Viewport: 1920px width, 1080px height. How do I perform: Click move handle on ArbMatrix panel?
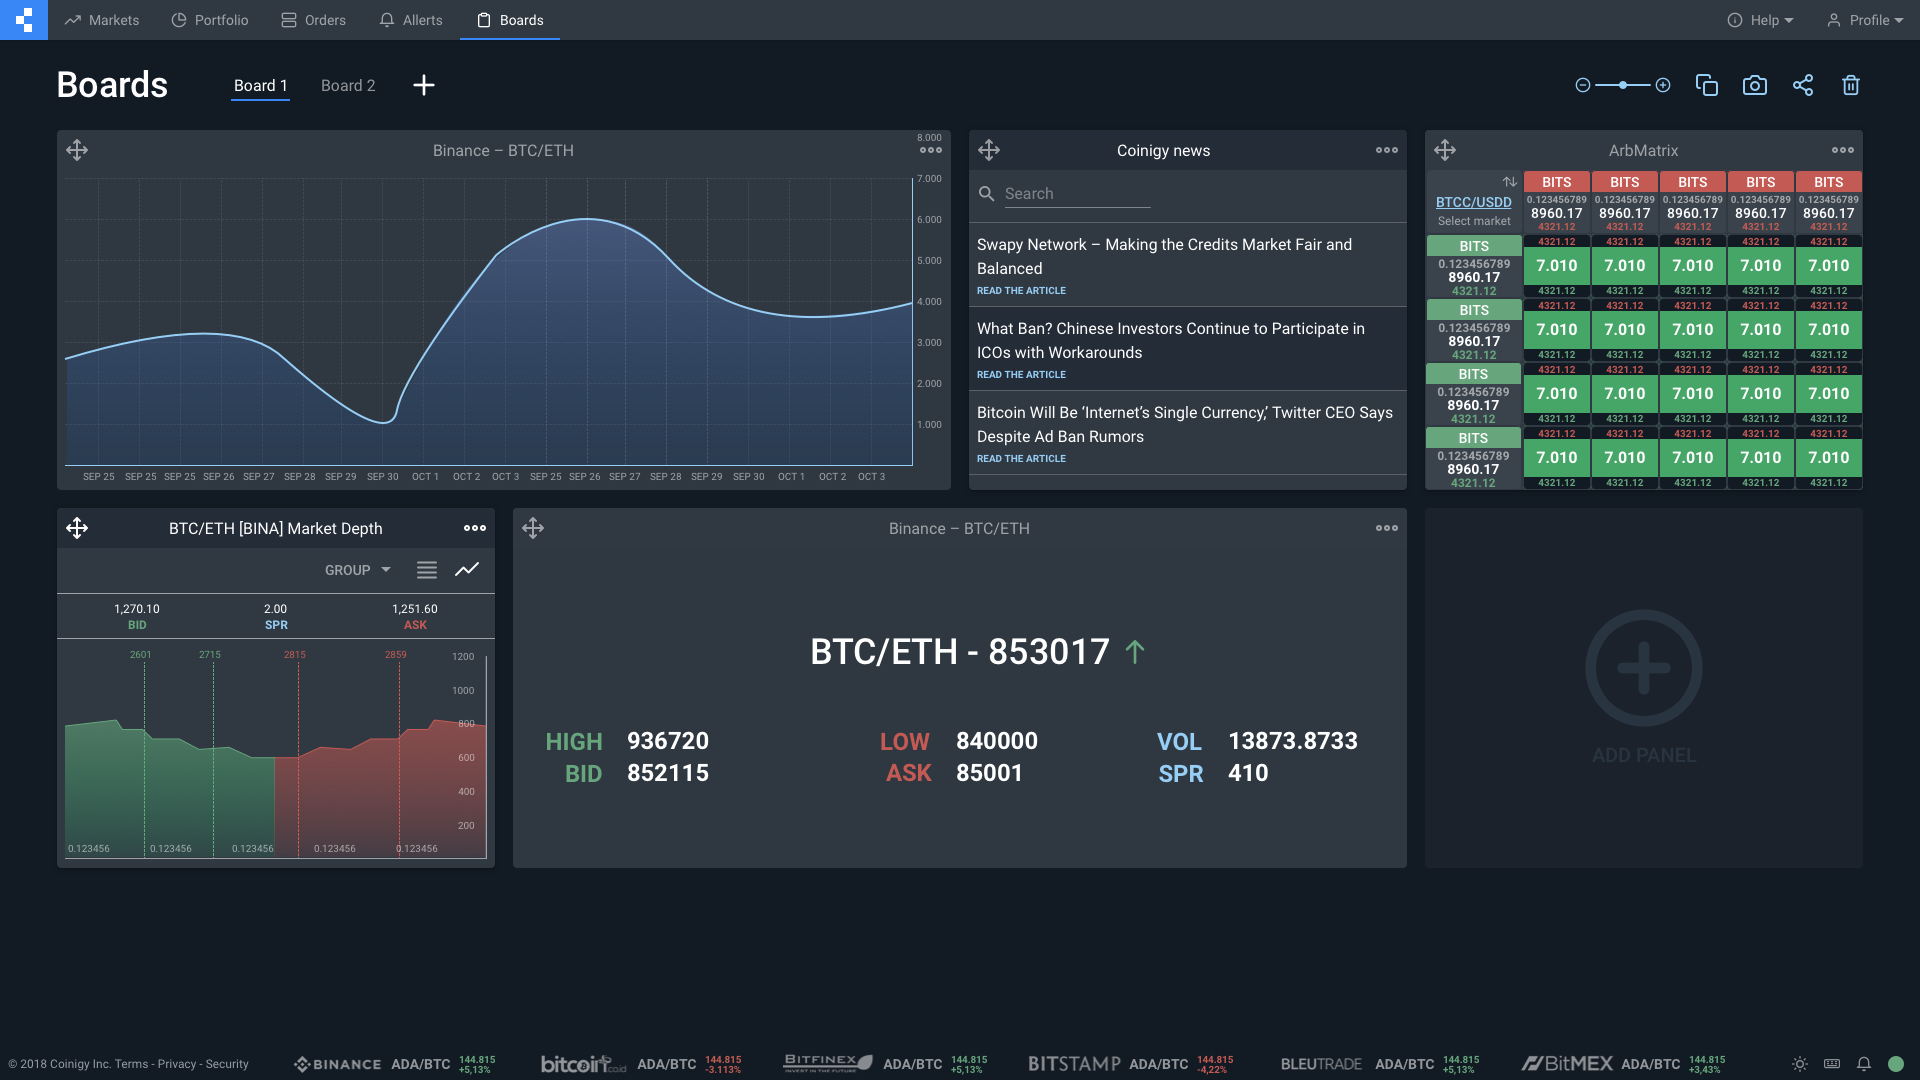[x=1445, y=150]
